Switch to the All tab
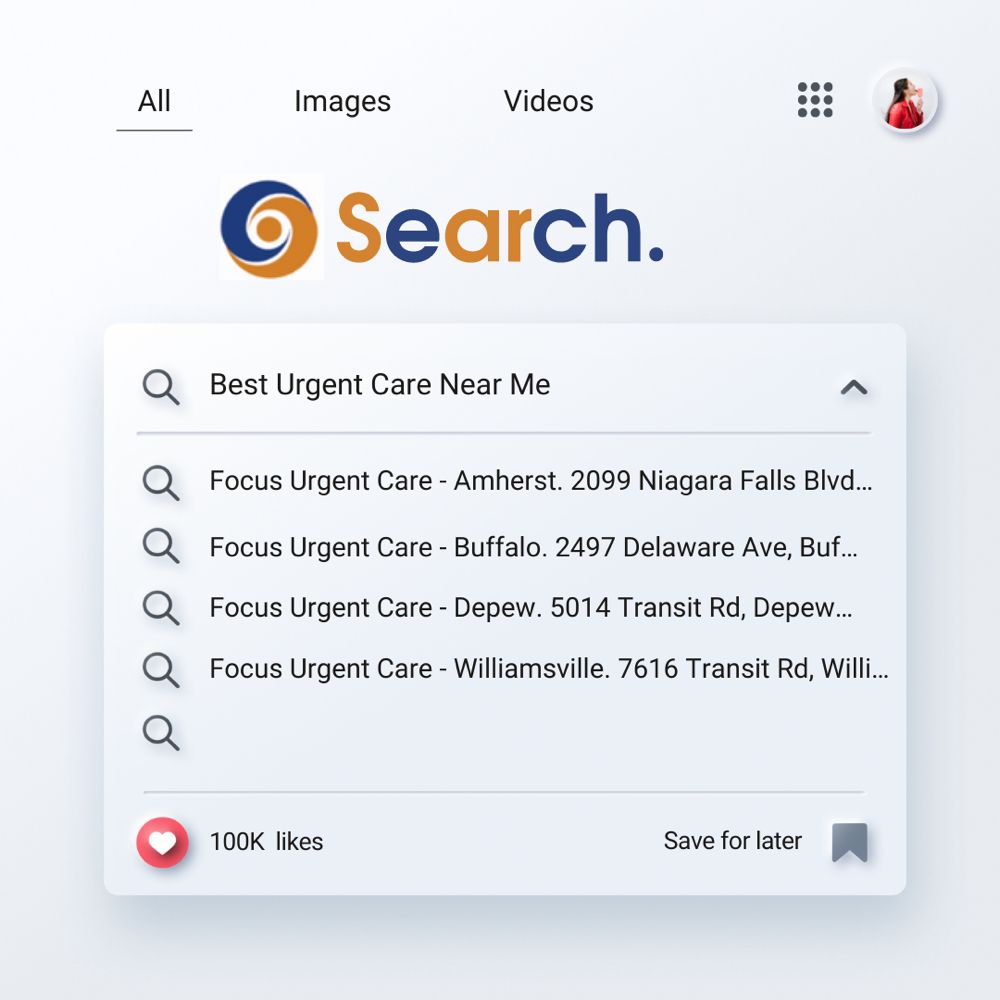1000x1000 pixels. tap(154, 102)
